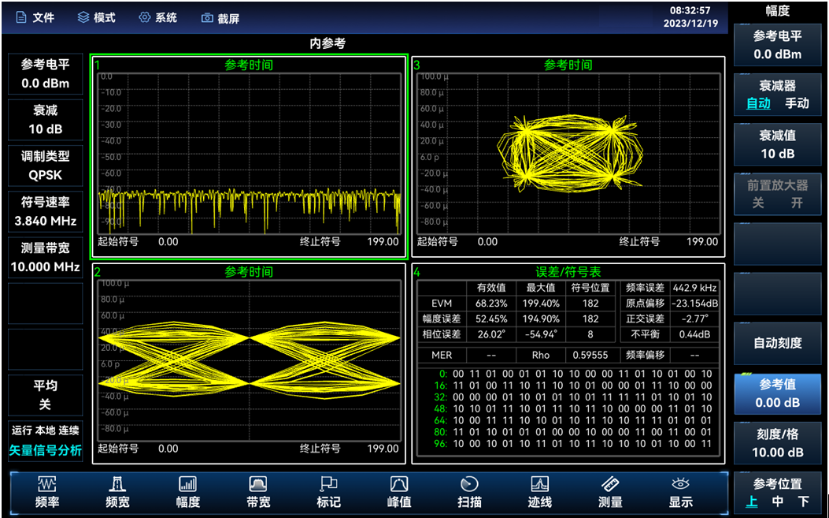Screen dimensions: 829x518
Task: Open the 模式 mode menu
Action: 96,18
